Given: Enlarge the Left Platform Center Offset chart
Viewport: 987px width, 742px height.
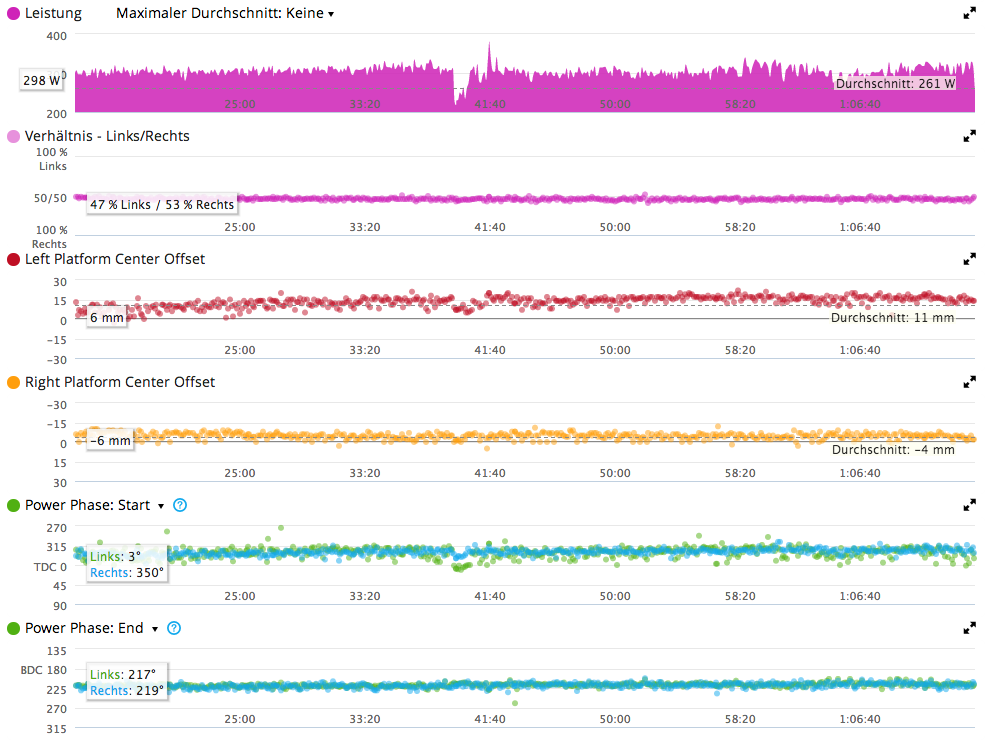Looking at the screenshot, I should (x=969, y=259).
